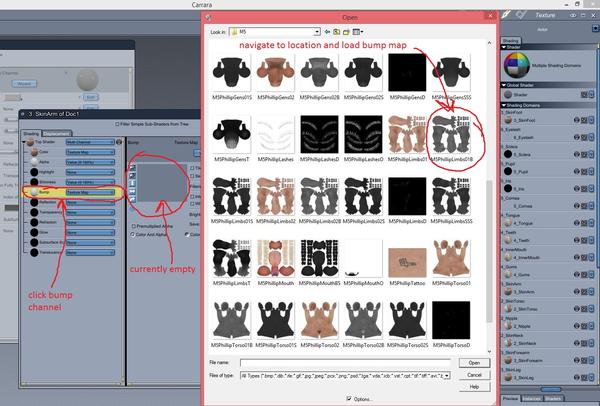
Task: Open the Files of type dropdown
Action: coord(447,376)
